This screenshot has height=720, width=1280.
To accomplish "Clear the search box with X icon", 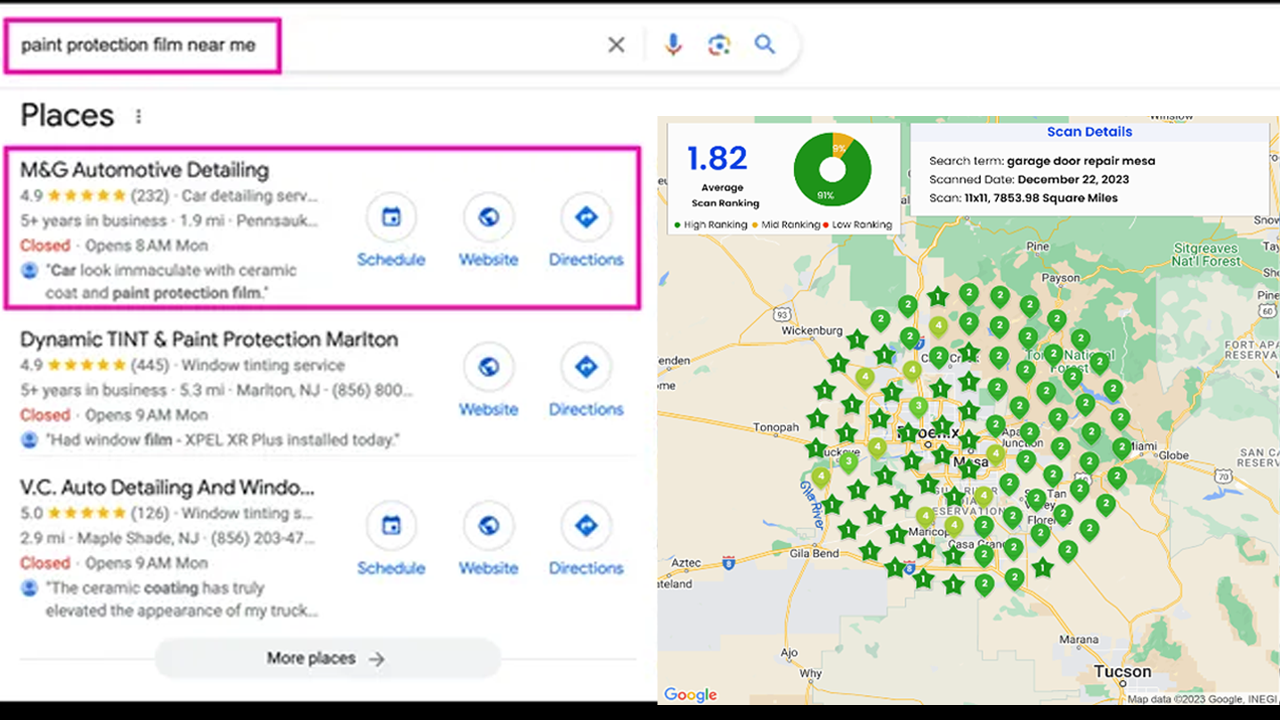I will tap(616, 45).
